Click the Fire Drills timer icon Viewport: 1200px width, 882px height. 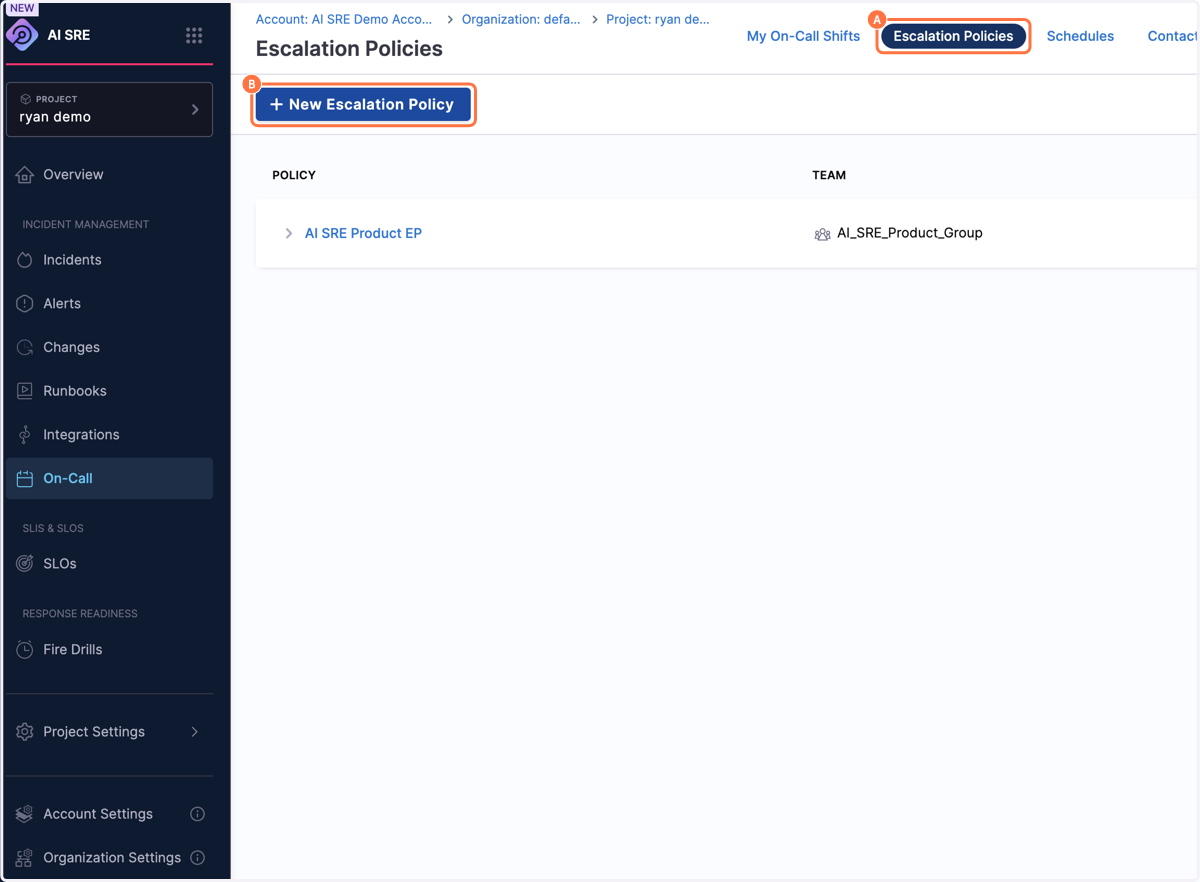(25, 650)
